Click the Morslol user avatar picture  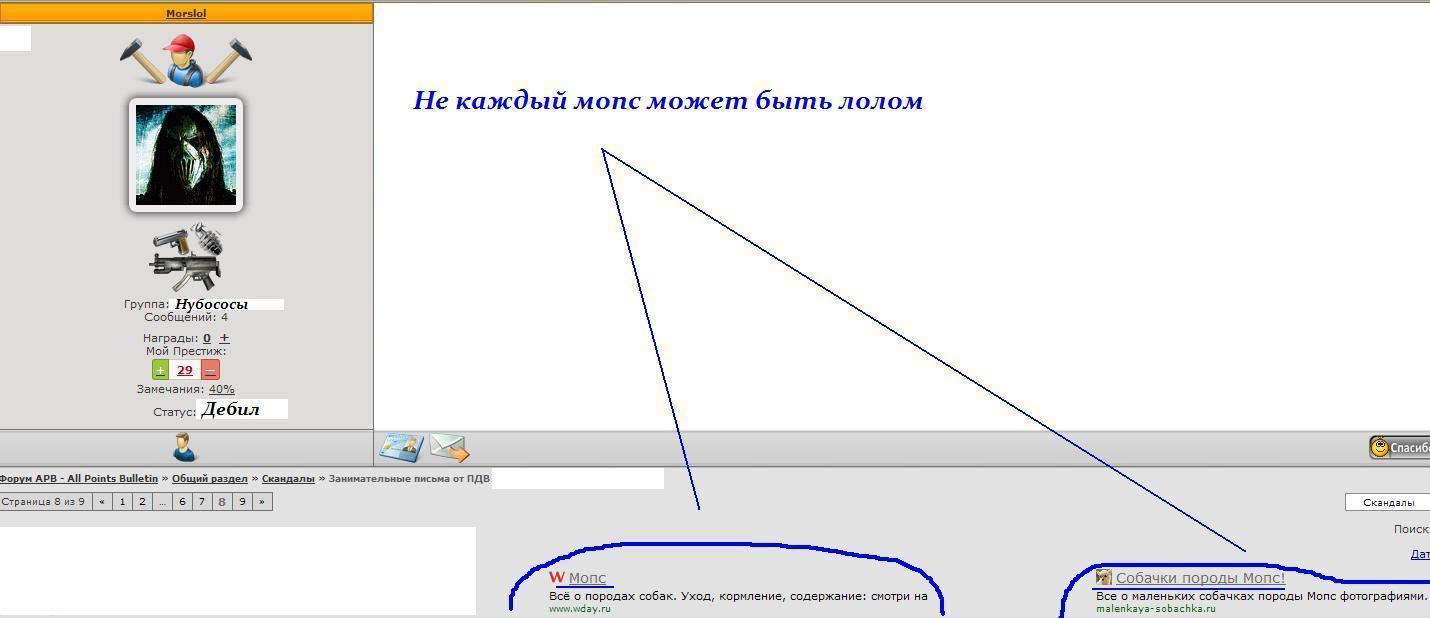coord(186,155)
